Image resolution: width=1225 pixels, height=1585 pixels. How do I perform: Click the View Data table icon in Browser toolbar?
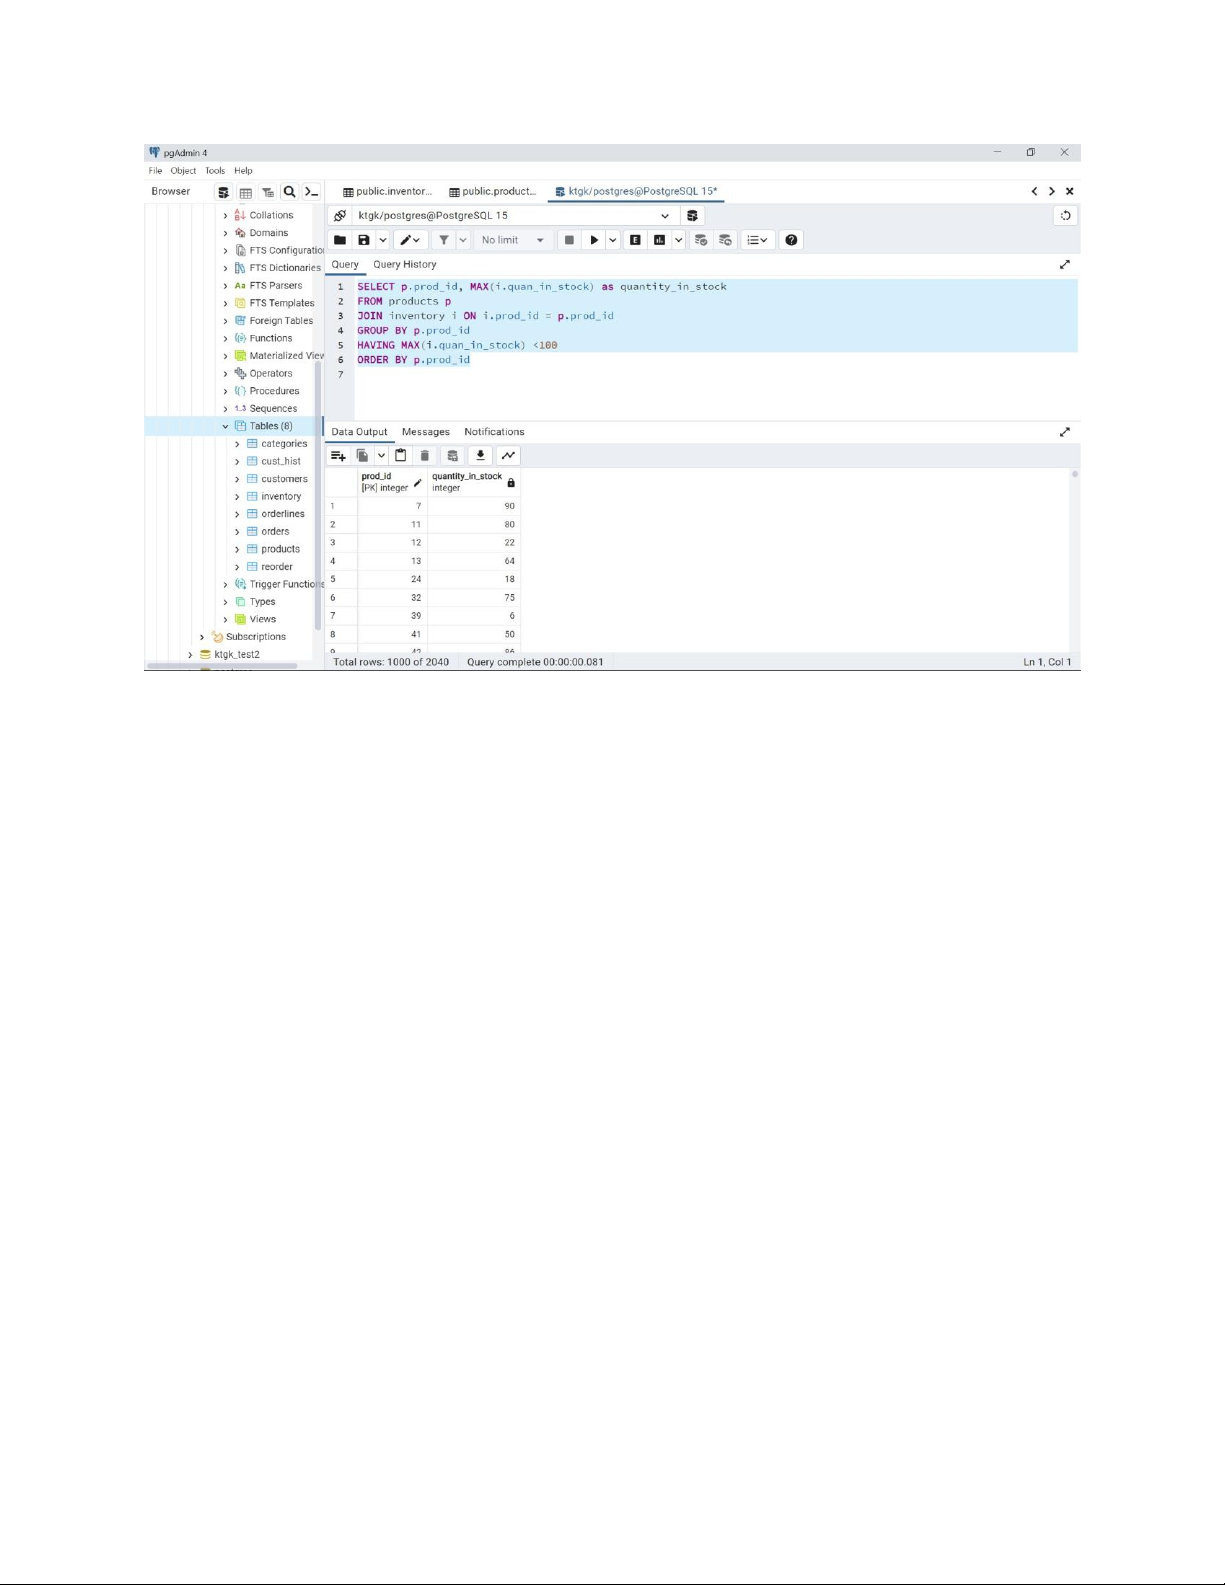coord(246,192)
